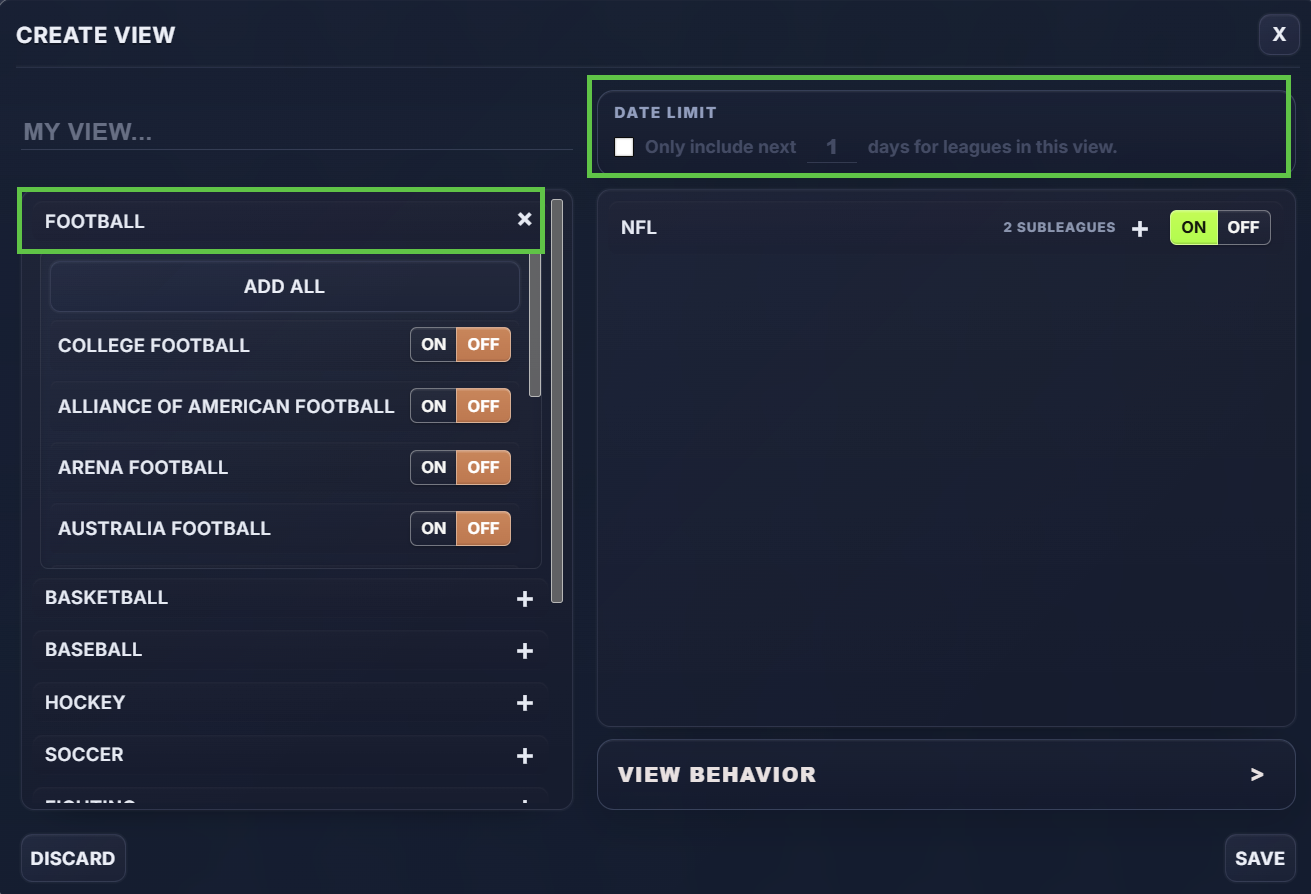Image resolution: width=1311 pixels, height=894 pixels.
Task: Set Arena Football to OFF
Action: (x=484, y=467)
